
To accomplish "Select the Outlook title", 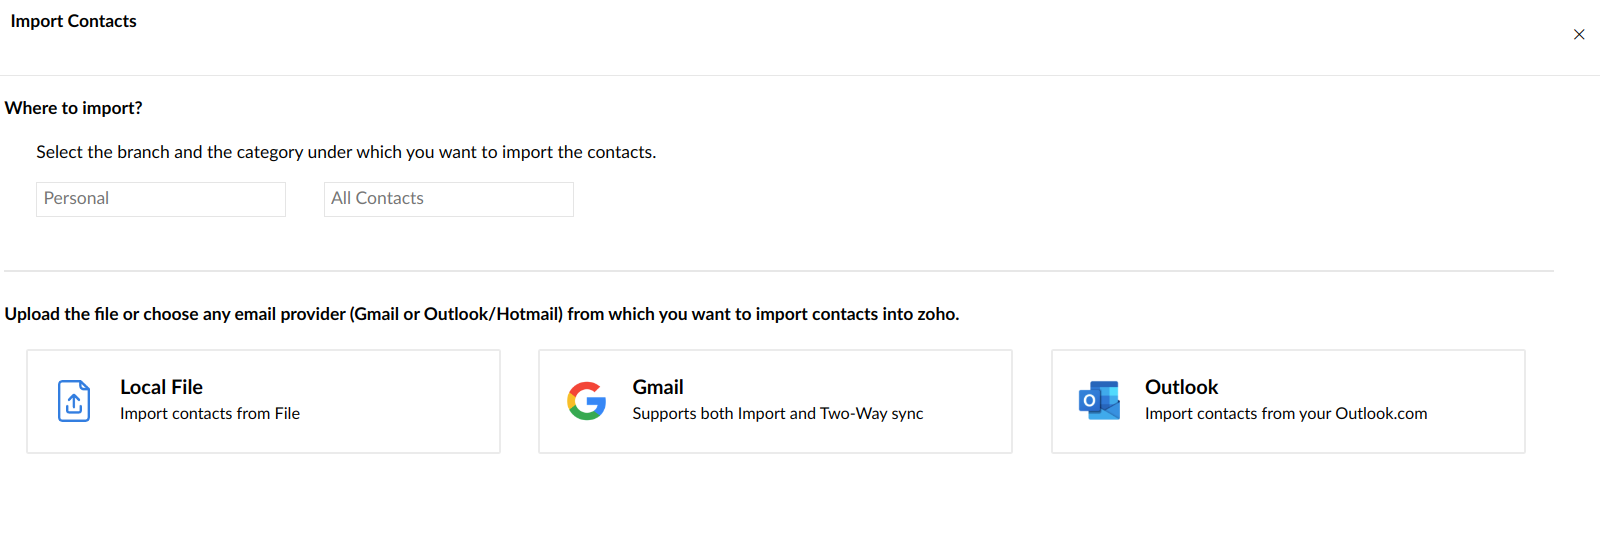I will click(1181, 387).
